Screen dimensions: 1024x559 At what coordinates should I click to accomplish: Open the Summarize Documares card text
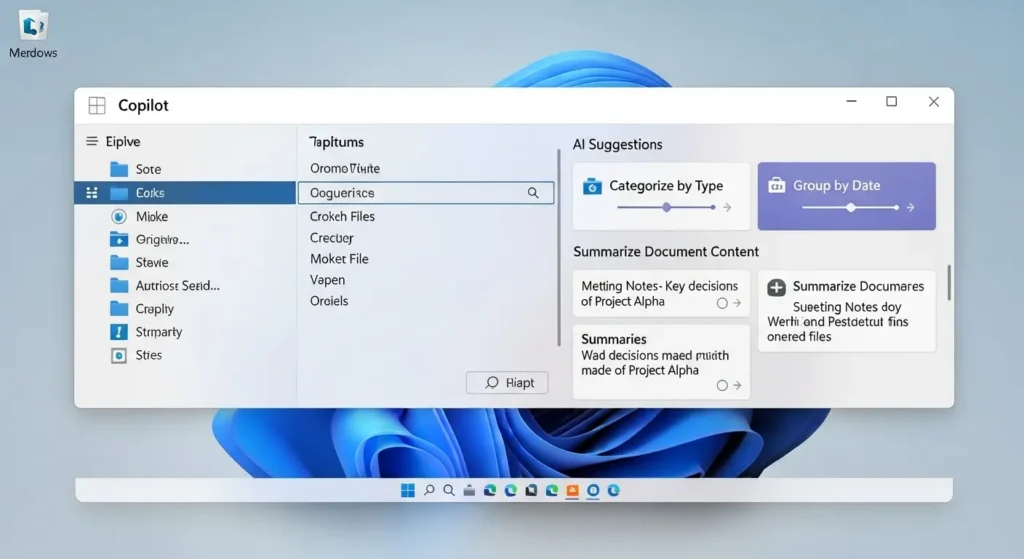click(846, 311)
